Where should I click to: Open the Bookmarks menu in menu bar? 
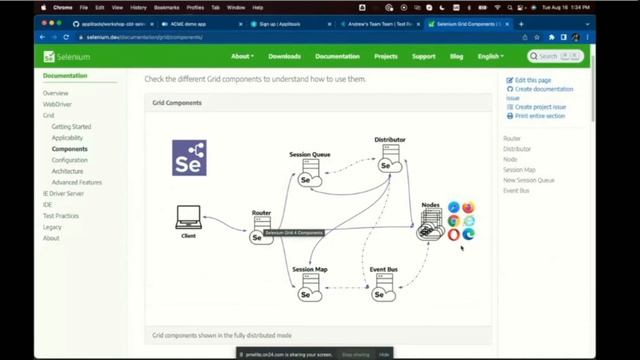coord(167,7)
